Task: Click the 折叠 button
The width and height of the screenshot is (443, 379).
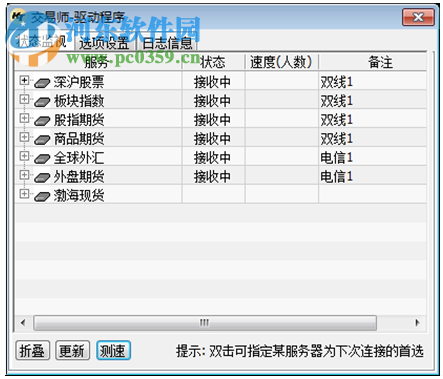Action: pos(32,351)
